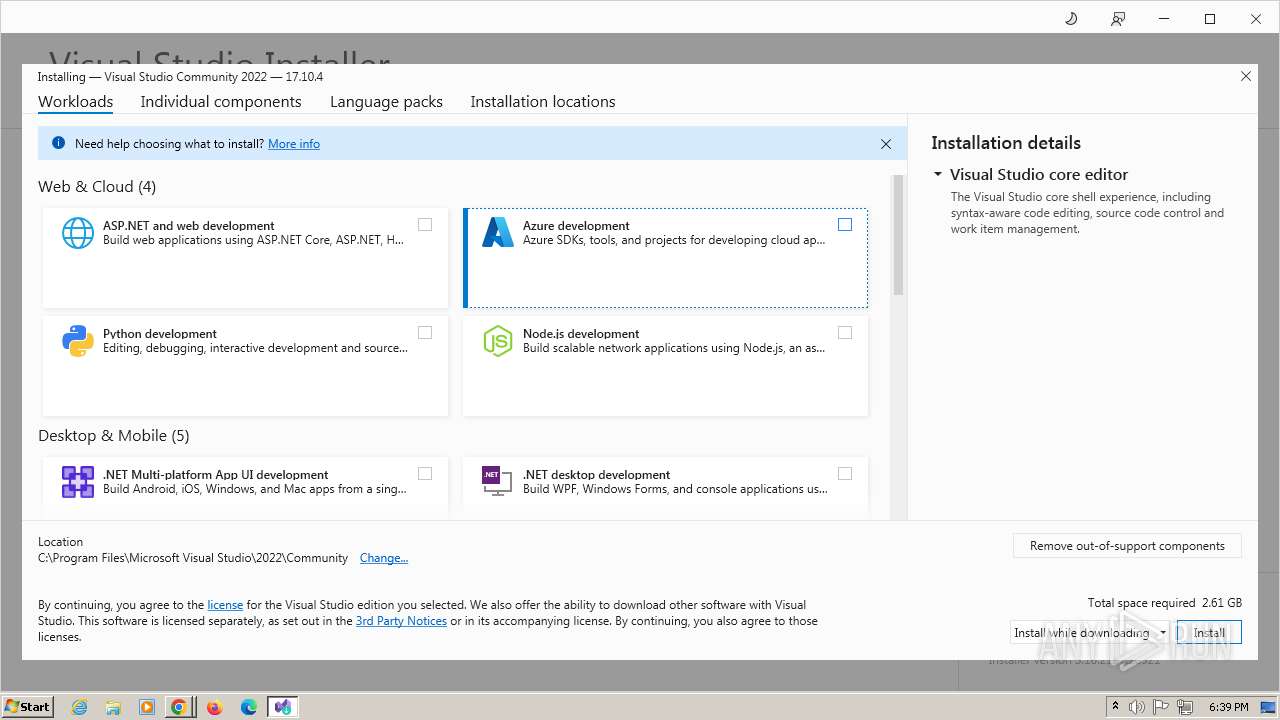
Task: Dismiss the 'Need help choosing' banner
Action: tap(886, 144)
